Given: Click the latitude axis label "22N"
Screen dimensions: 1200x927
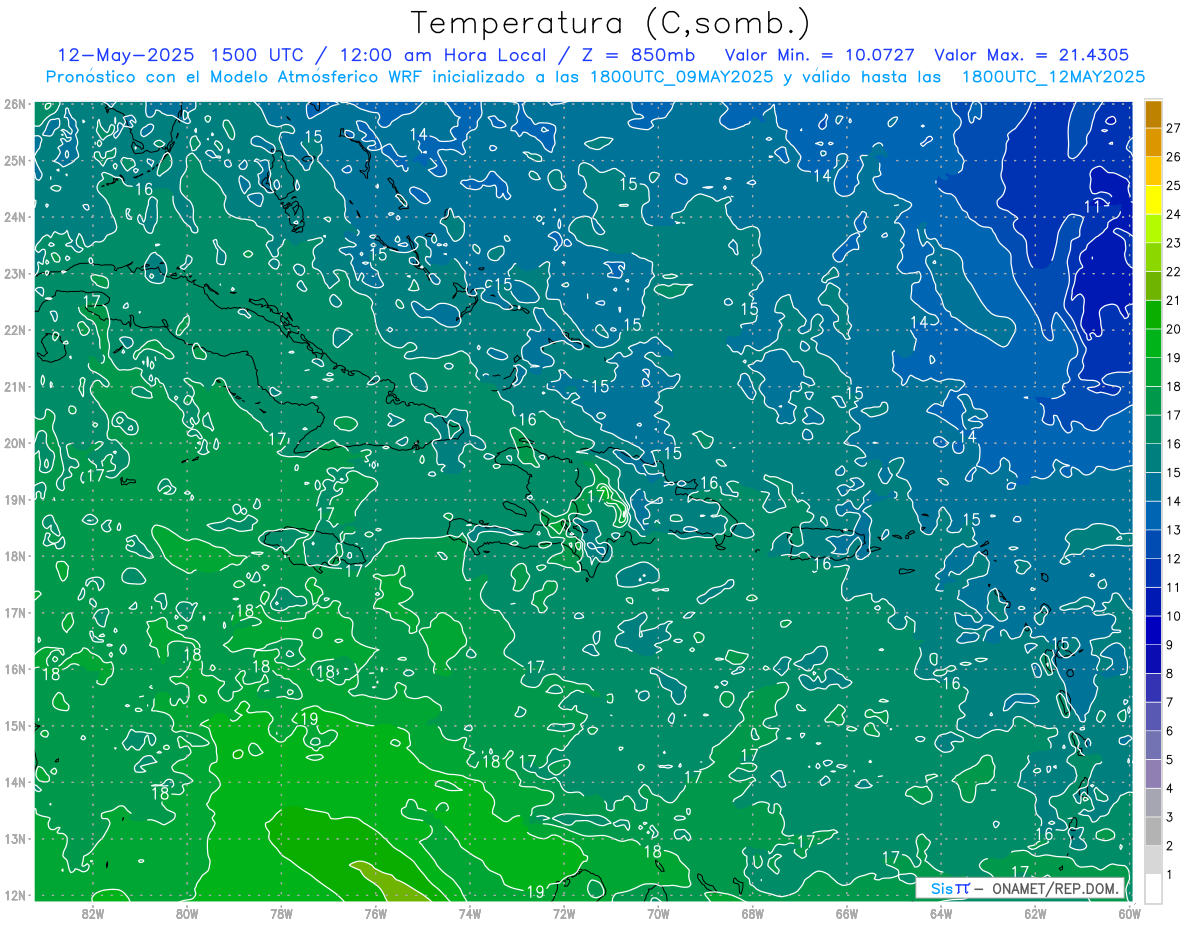Looking at the screenshot, I should 15,330.
